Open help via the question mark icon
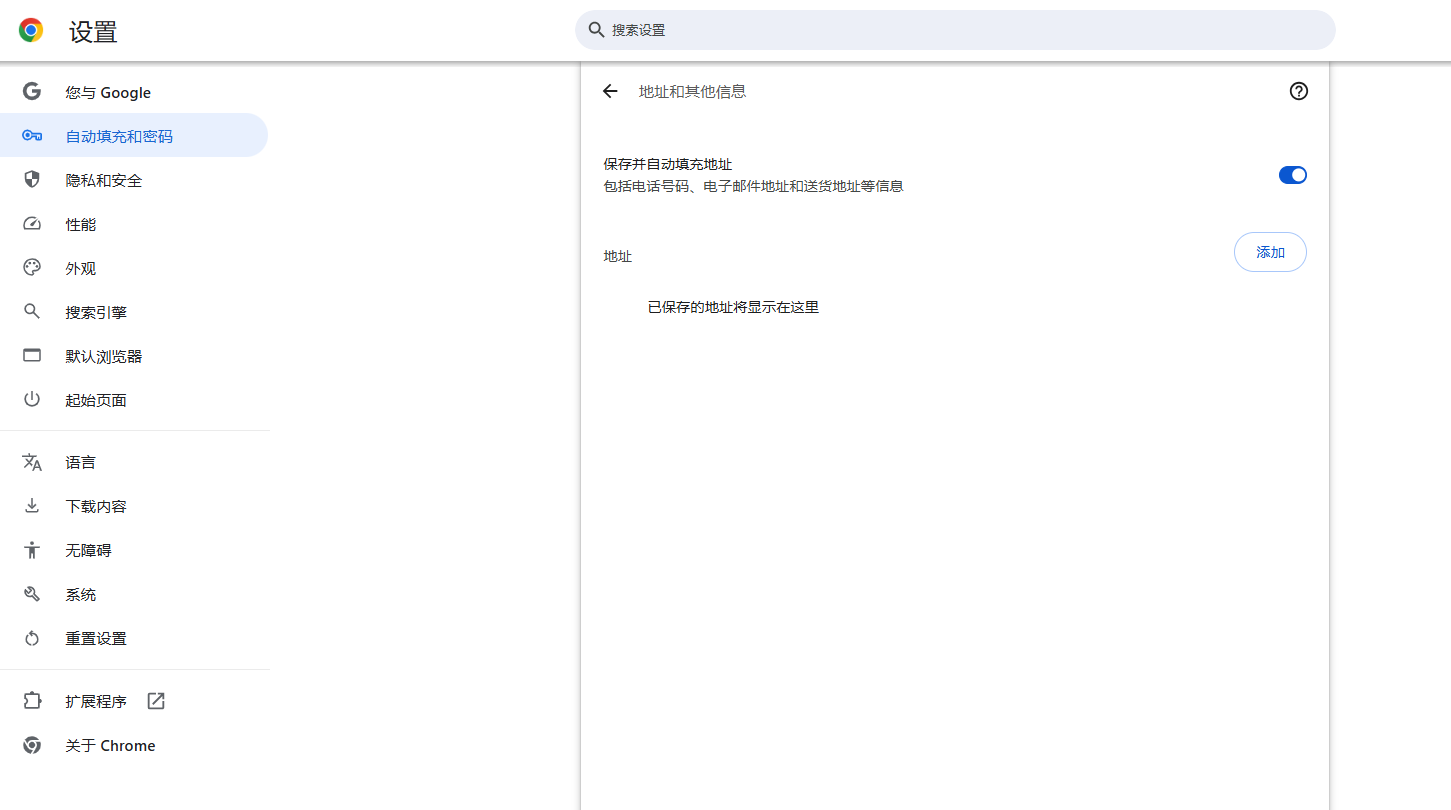Image resolution: width=1451 pixels, height=810 pixels. (x=1299, y=91)
